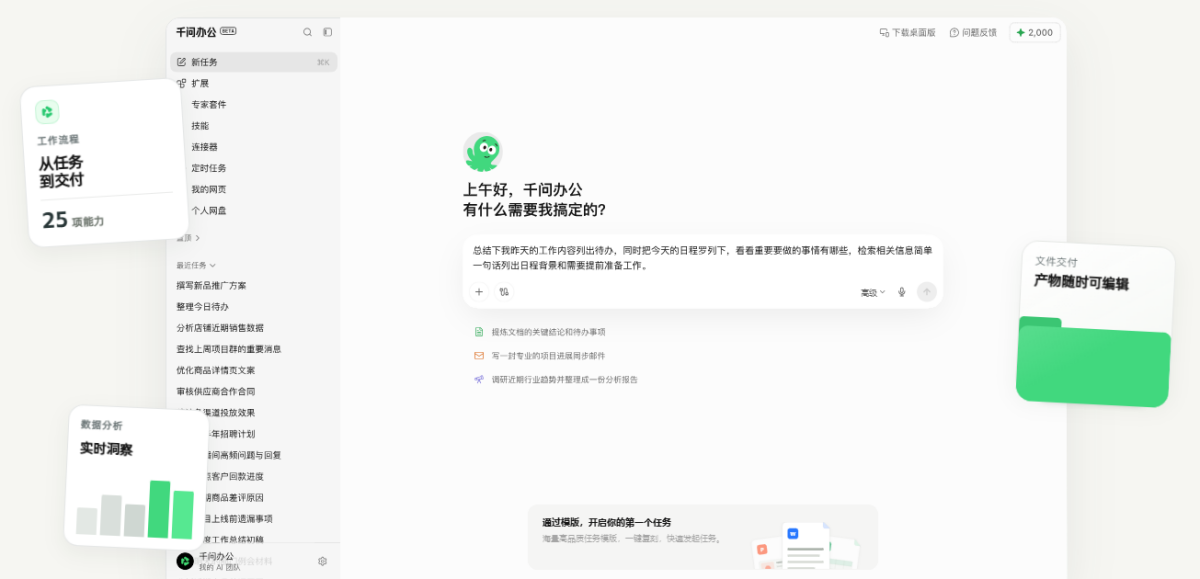
Task: Open recent task 审核供应商合作合同
Action: point(215,391)
